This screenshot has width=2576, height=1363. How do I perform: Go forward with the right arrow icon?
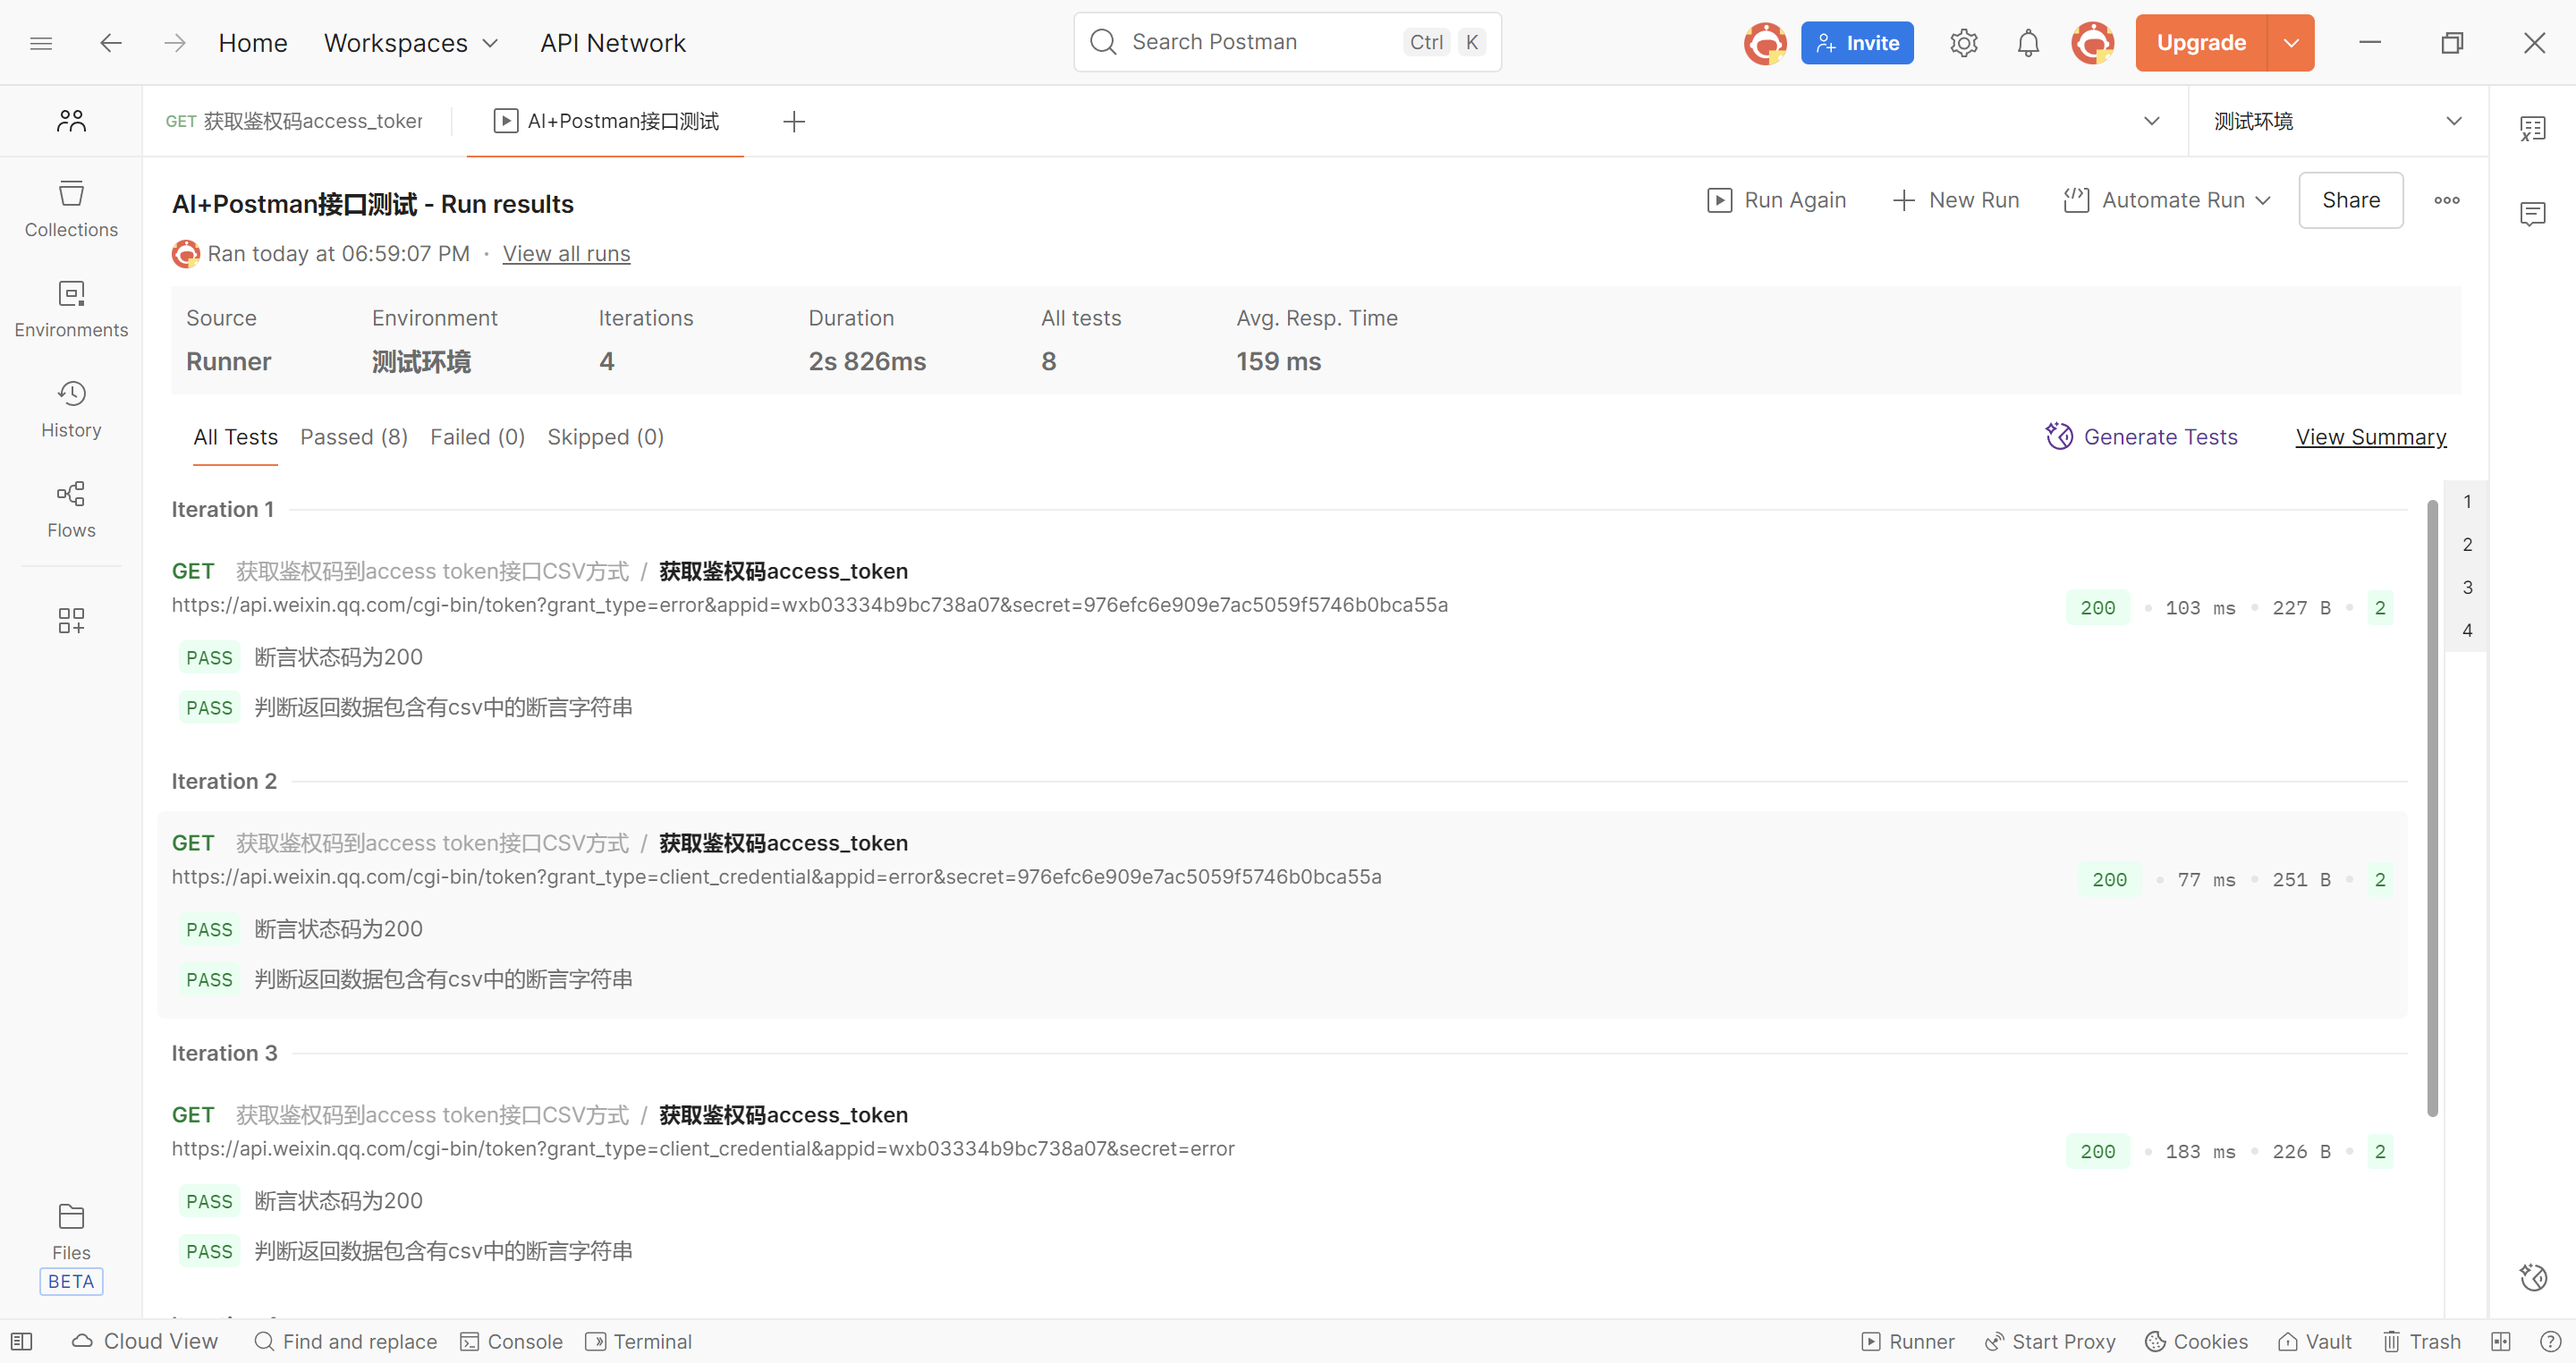(175, 43)
